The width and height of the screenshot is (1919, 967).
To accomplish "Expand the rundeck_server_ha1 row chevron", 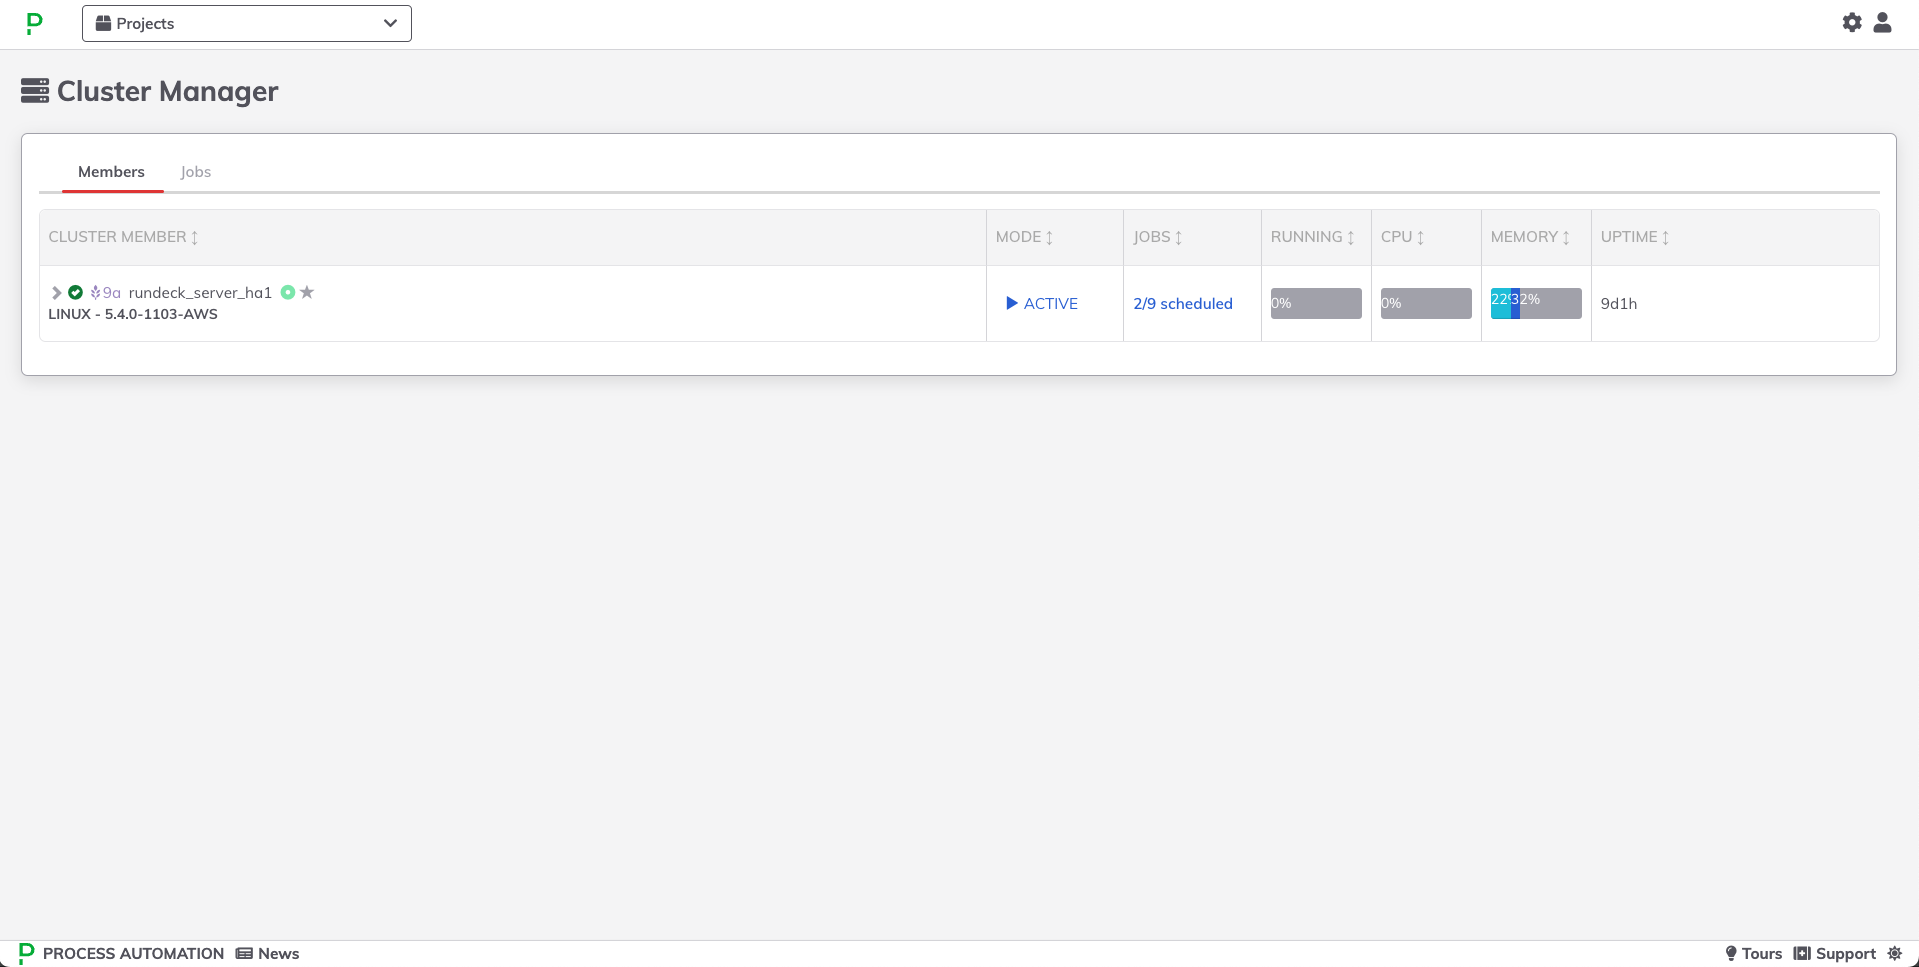I will pos(57,293).
